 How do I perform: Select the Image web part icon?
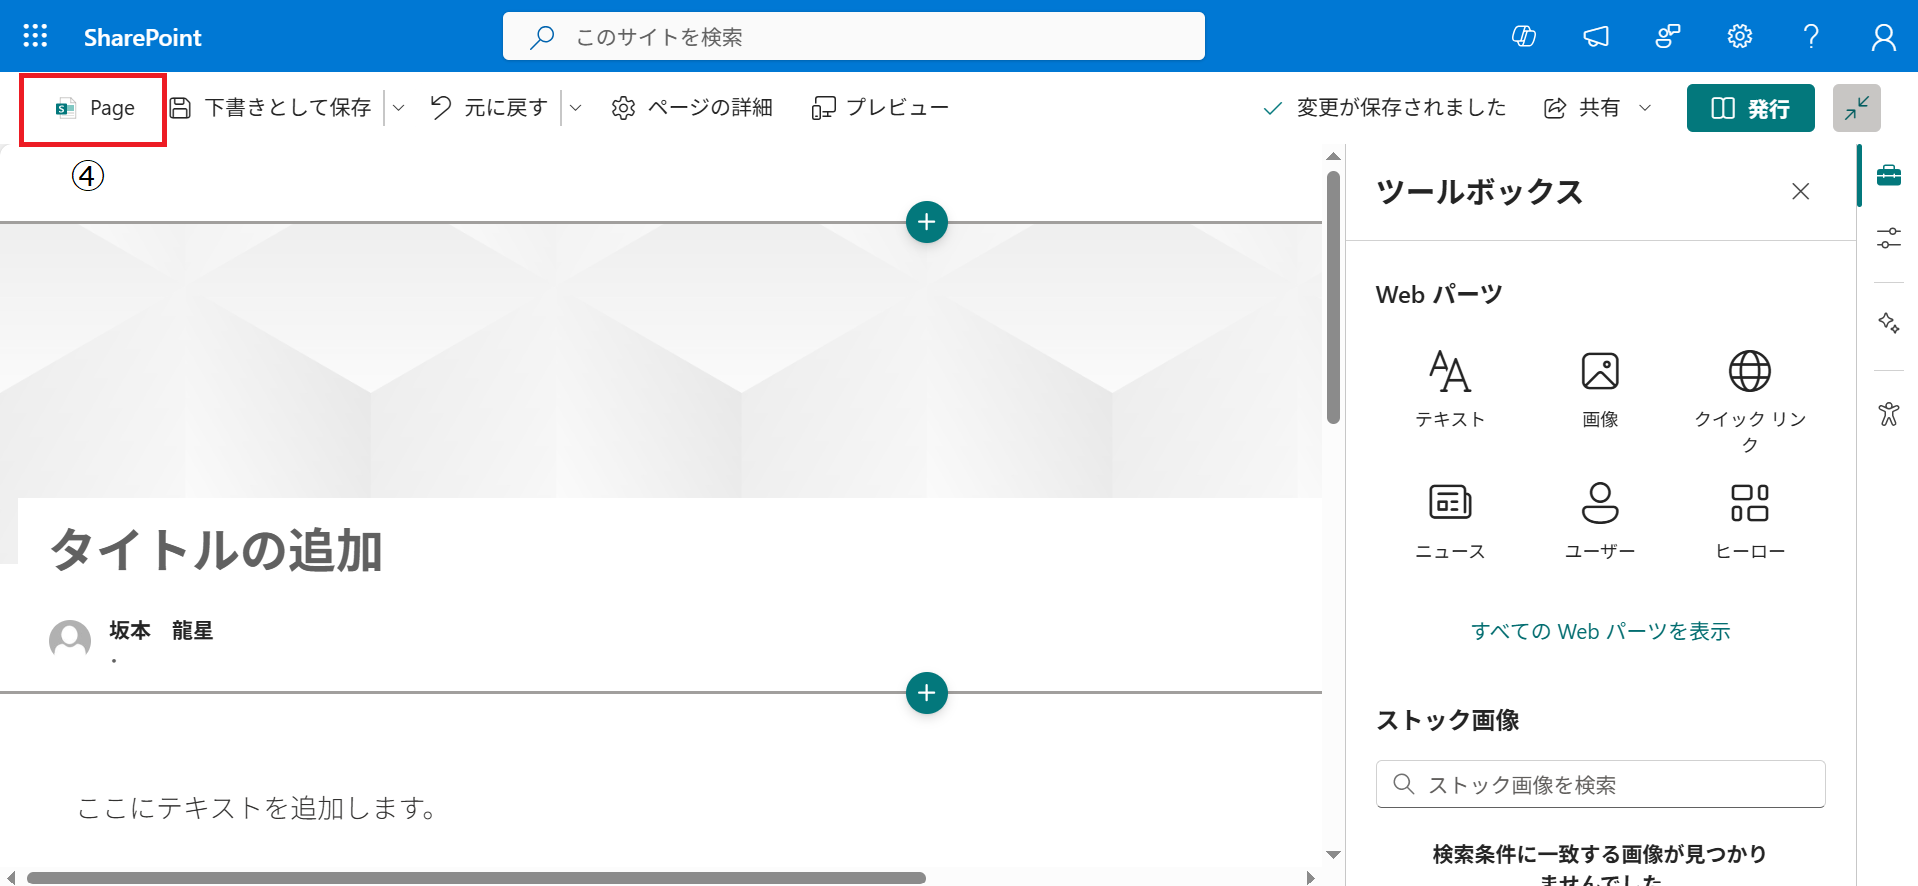tap(1599, 372)
